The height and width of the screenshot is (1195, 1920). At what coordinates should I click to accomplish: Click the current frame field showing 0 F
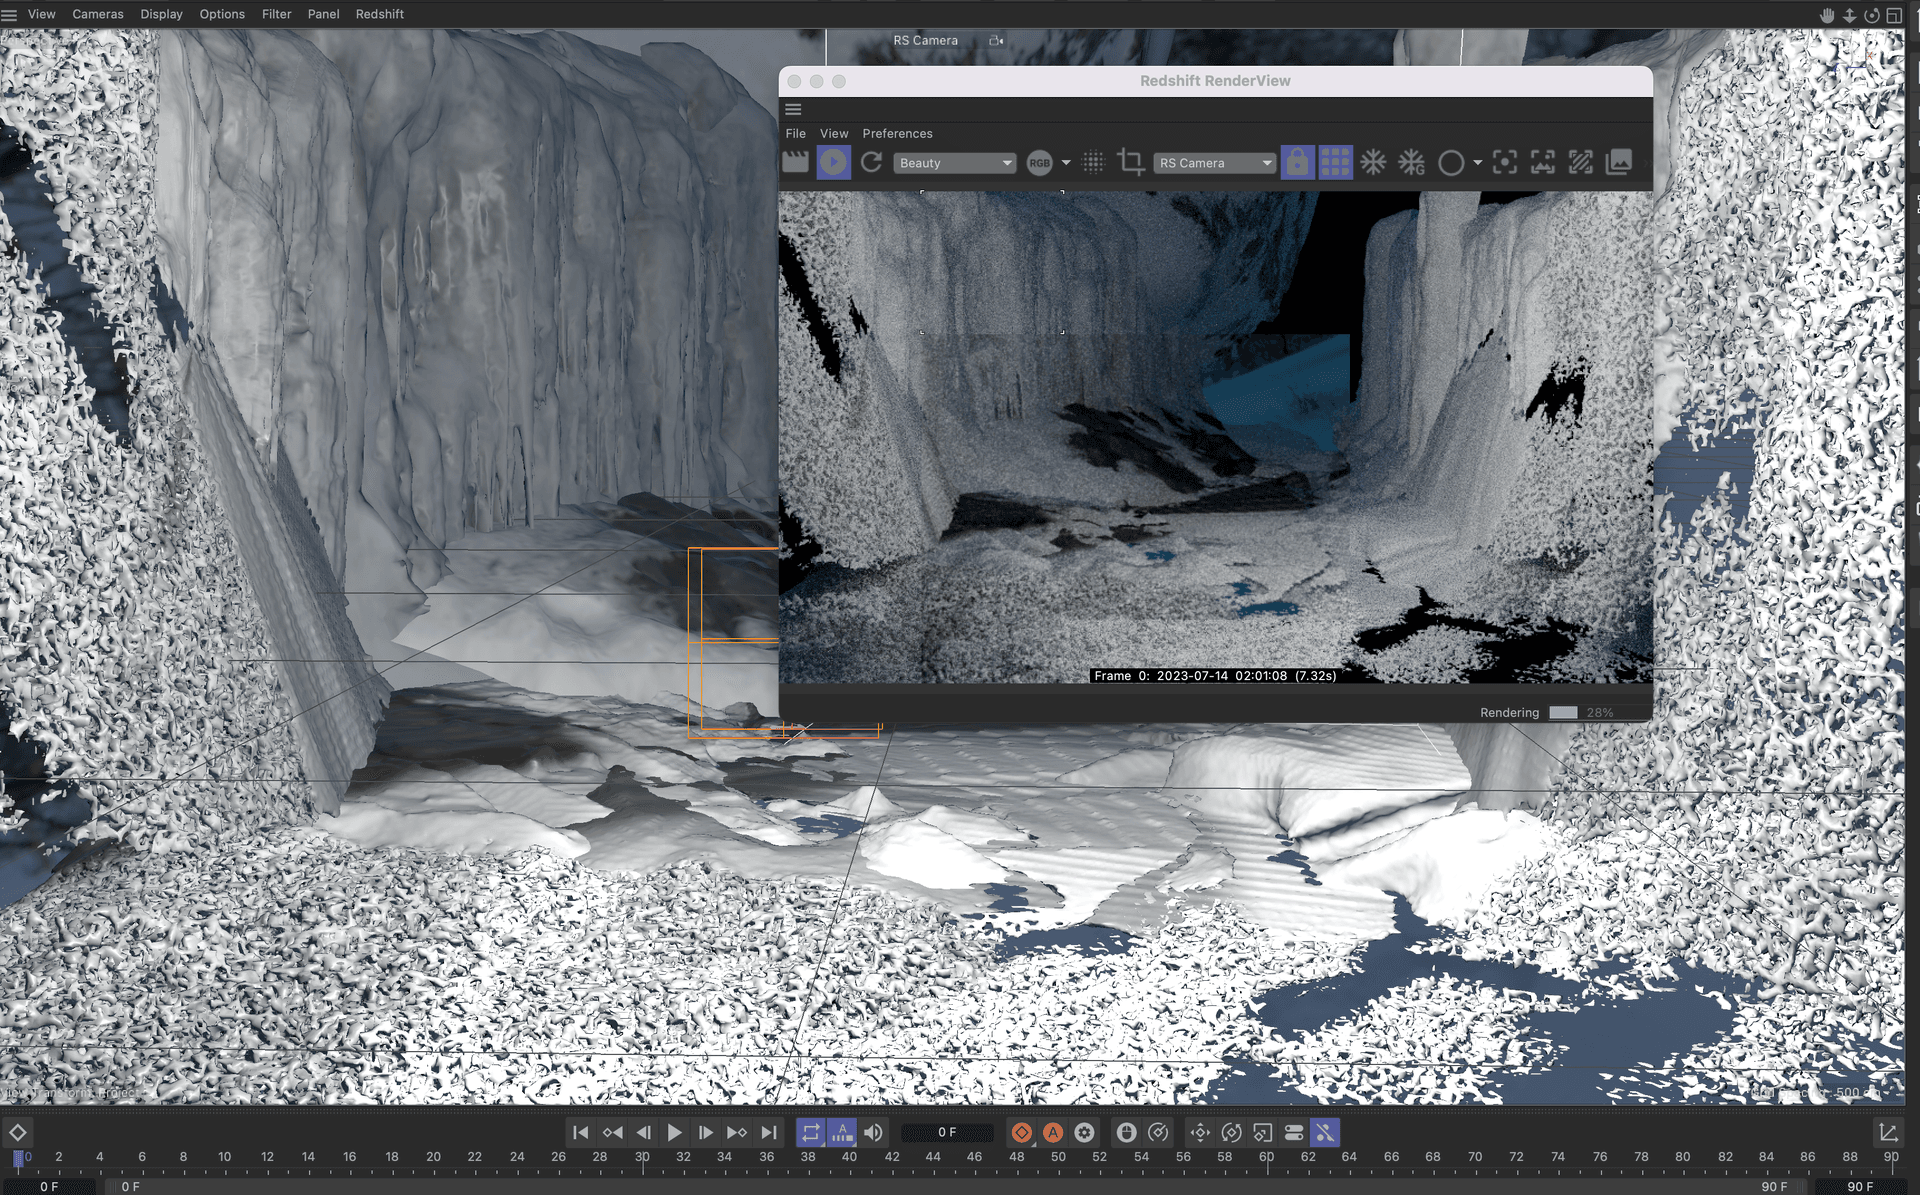click(x=947, y=1132)
